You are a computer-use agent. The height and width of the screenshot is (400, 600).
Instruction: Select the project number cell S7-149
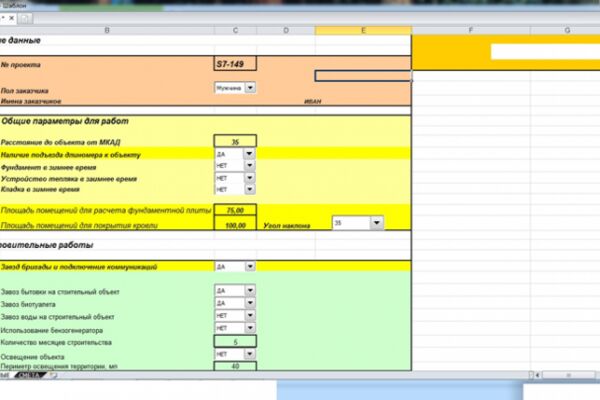coord(235,64)
